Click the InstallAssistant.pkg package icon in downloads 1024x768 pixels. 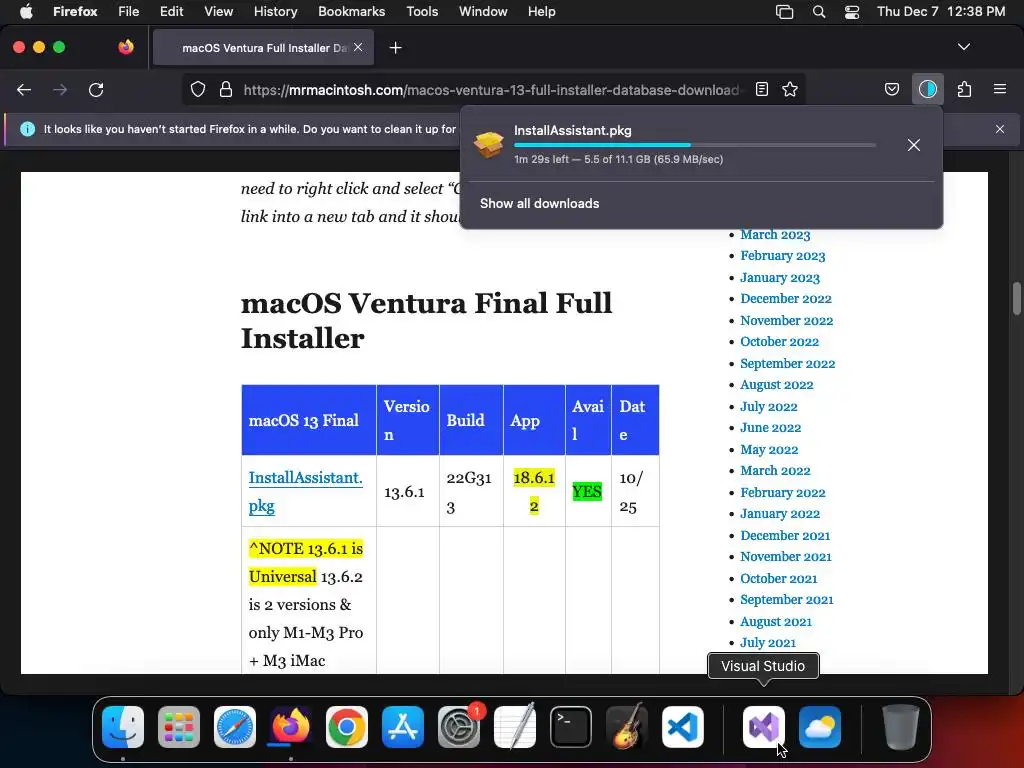(x=488, y=144)
